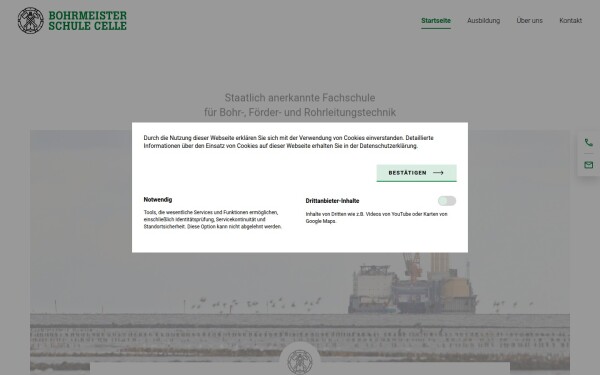Click the round emblem below the hero image
Viewport: 600px width, 375px height.
[x=300, y=361]
